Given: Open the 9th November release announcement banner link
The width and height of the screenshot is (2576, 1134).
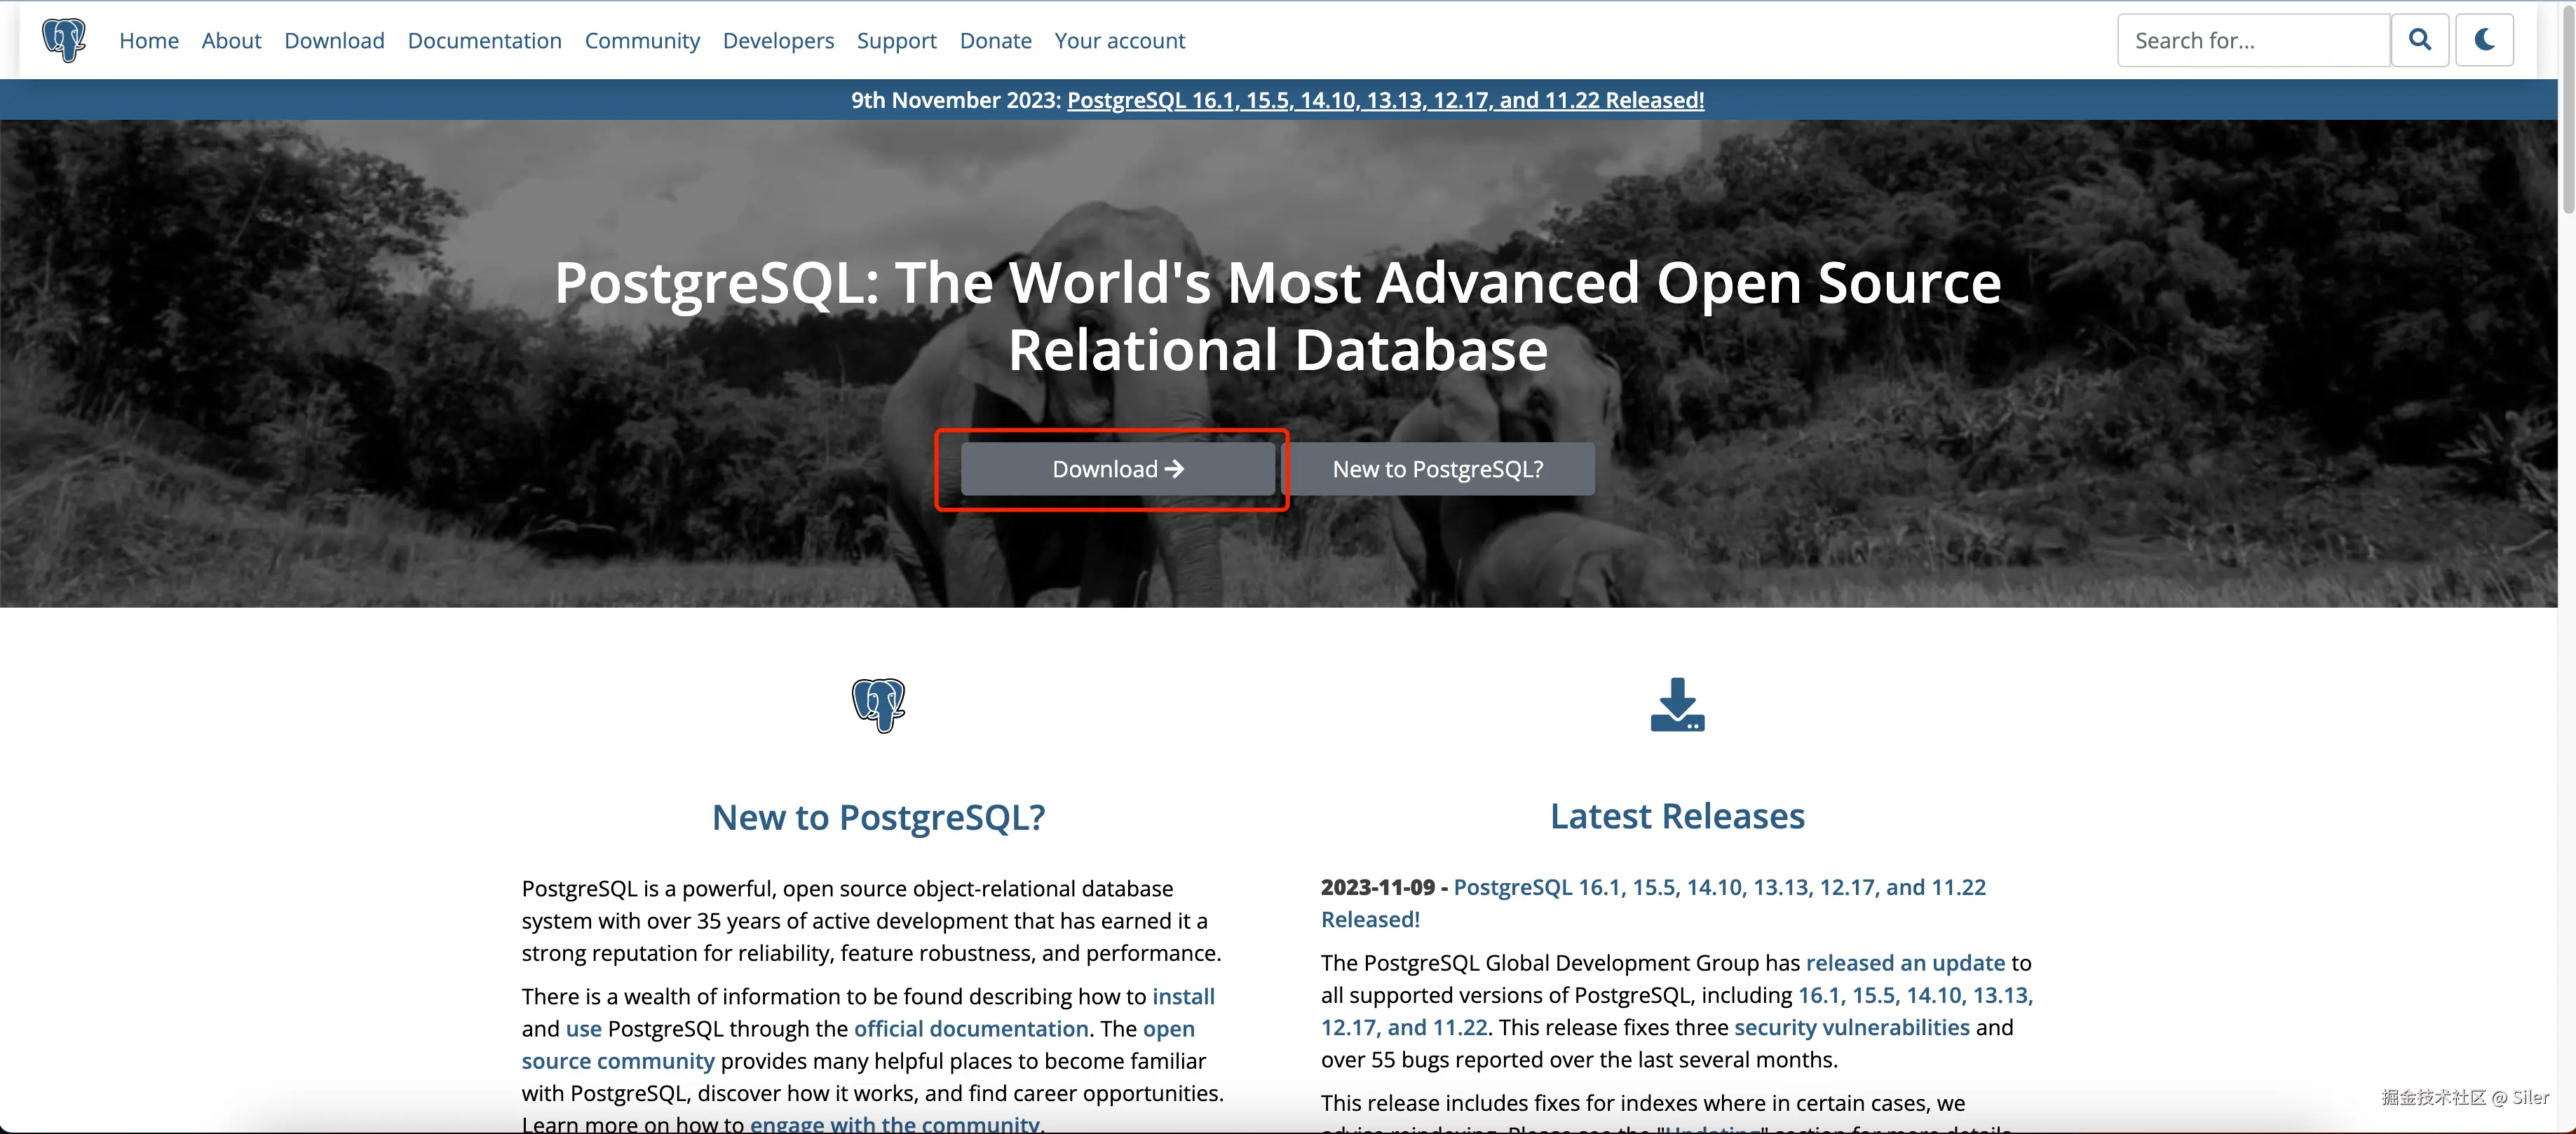Looking at the screenshot, I should [x=1385, y=100].
